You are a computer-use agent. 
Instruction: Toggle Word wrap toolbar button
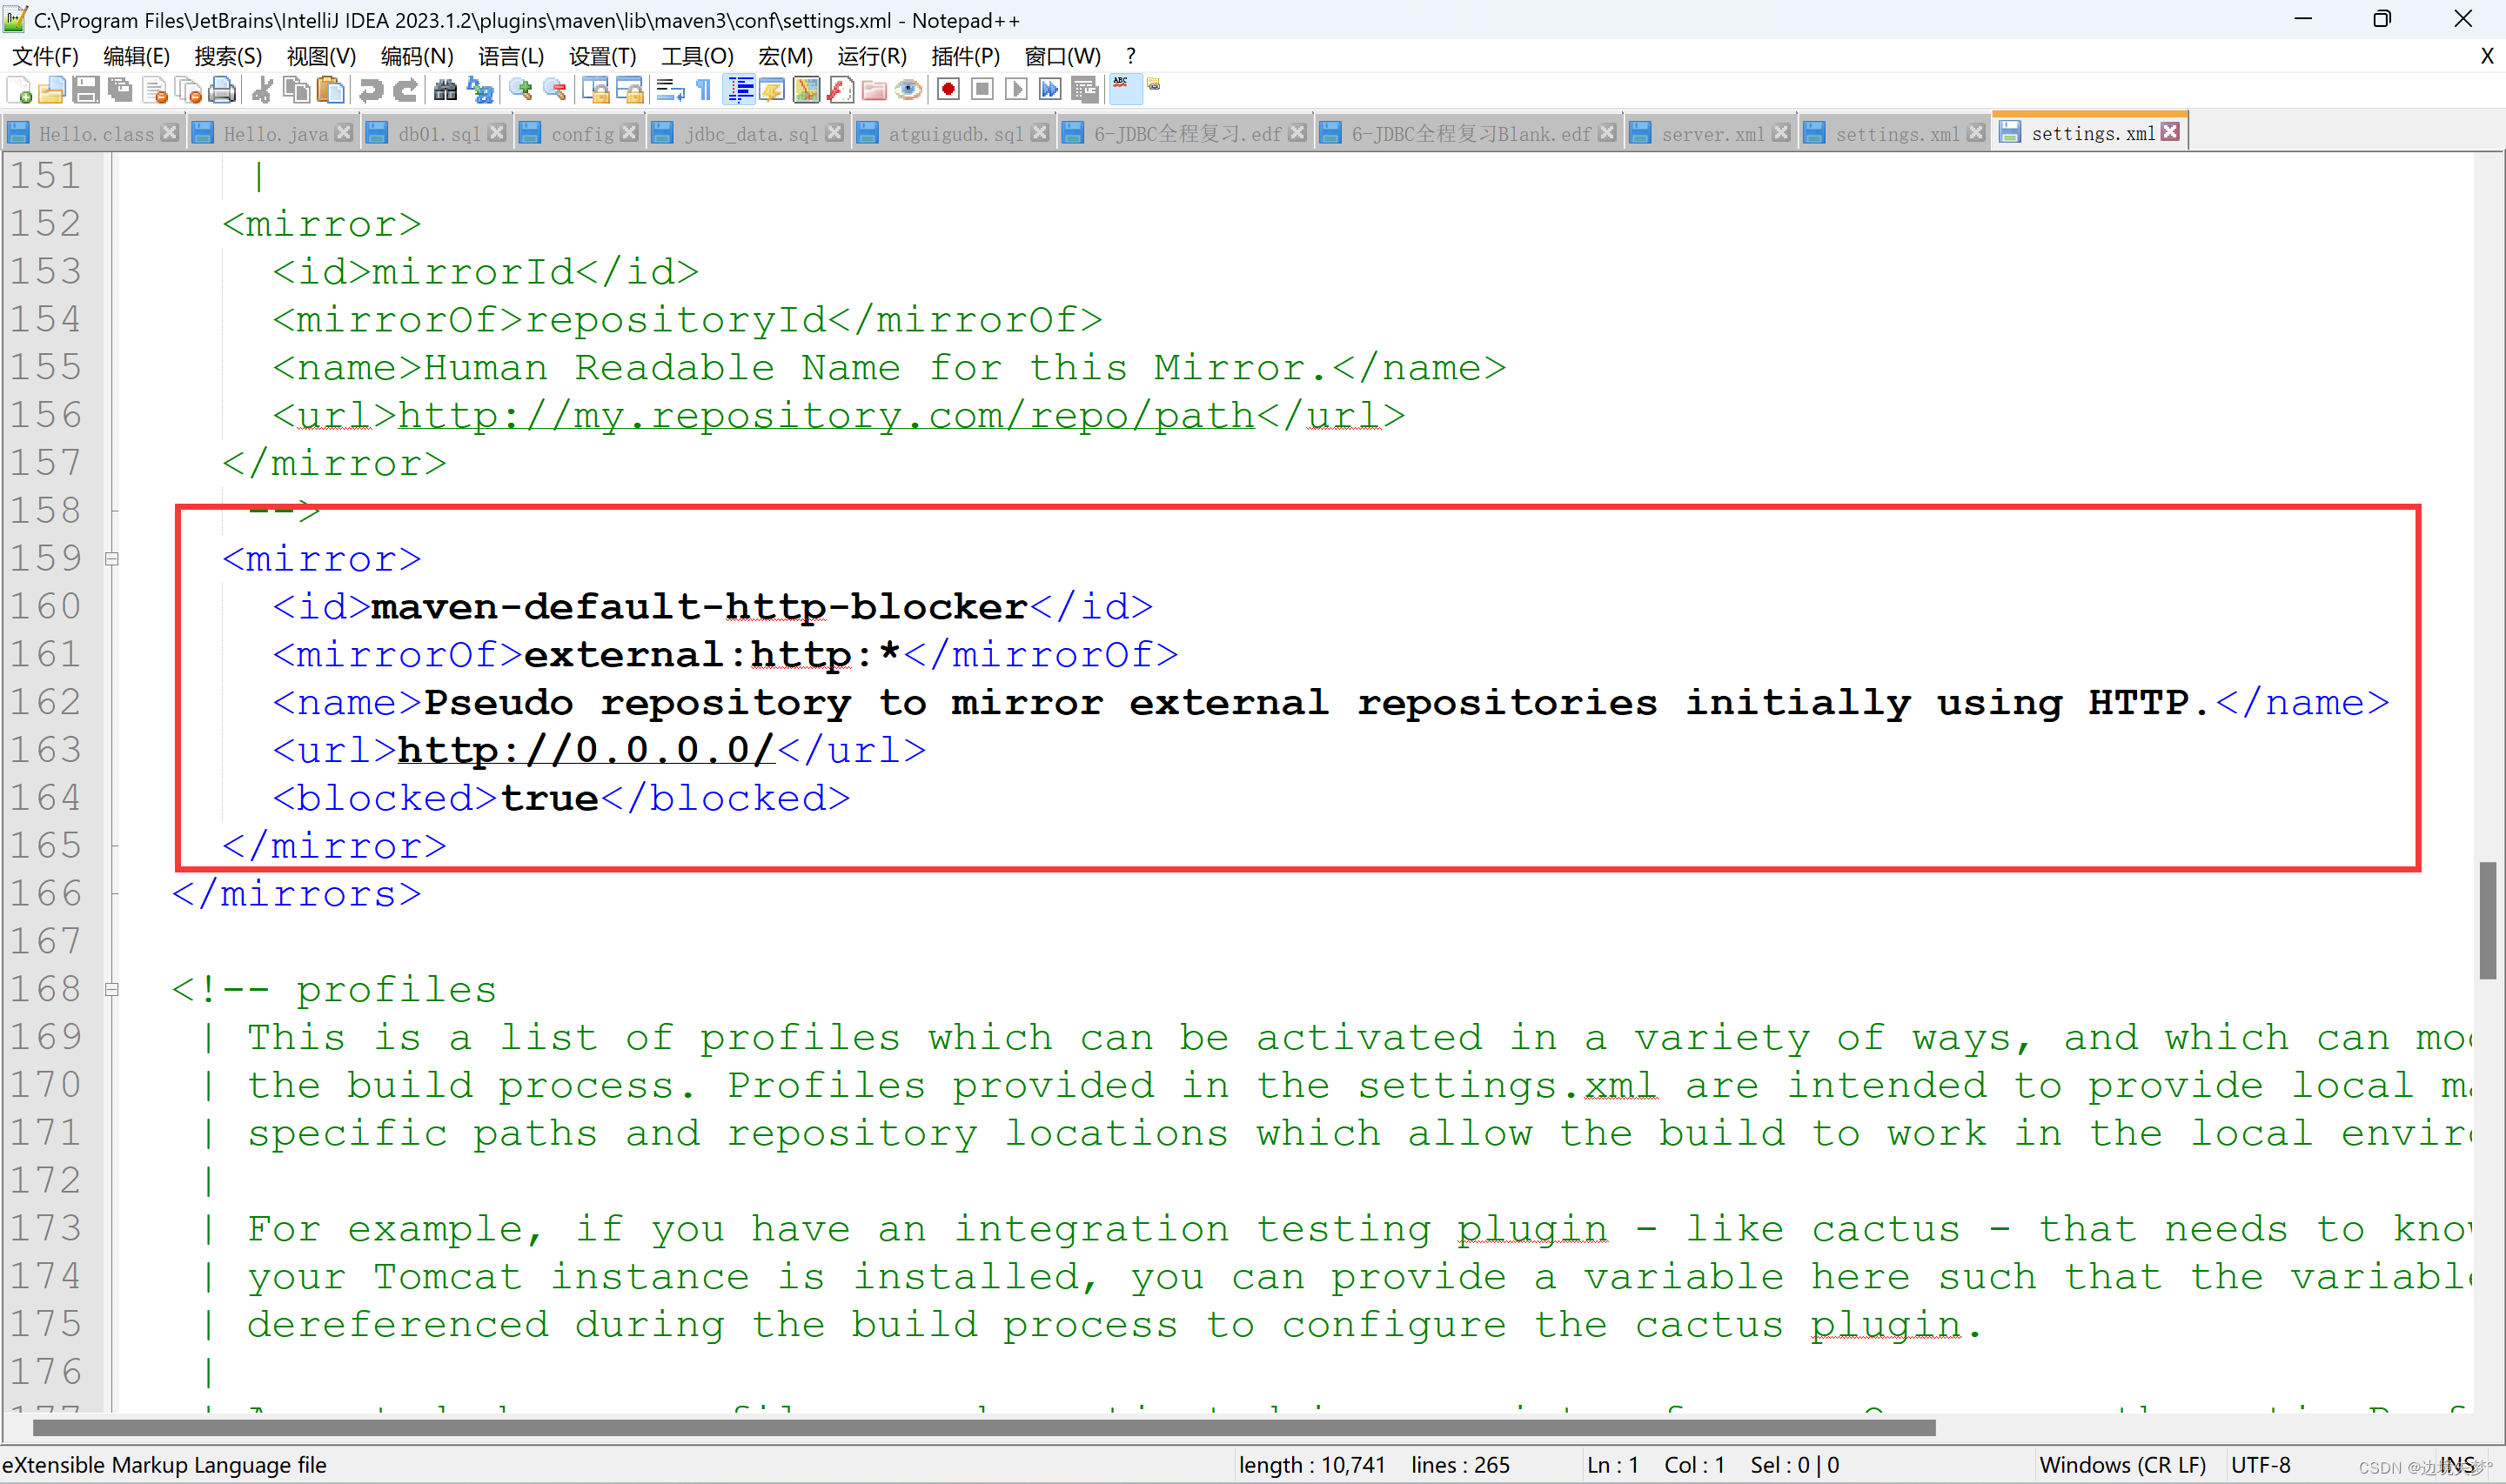670,90
